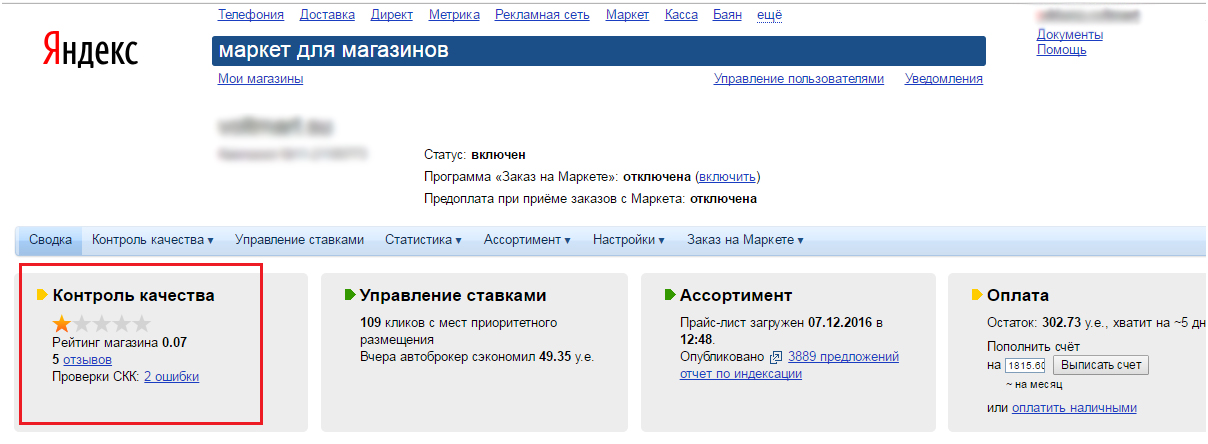Open the Баян link
Image resolution: width=1208 pixels, height=444 pixels.
pos(728,15)
